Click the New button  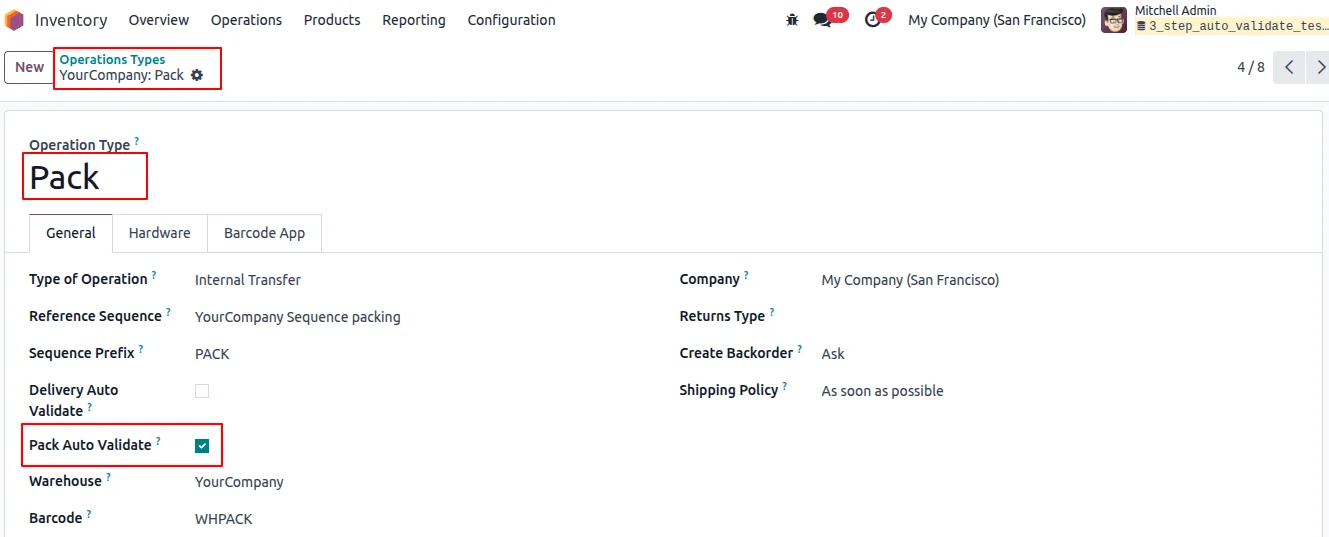coord(29,67)
